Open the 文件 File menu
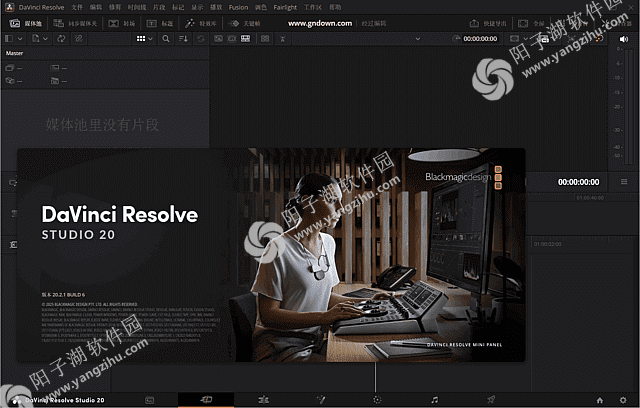640x408 pixels. [x=77, y=7]
